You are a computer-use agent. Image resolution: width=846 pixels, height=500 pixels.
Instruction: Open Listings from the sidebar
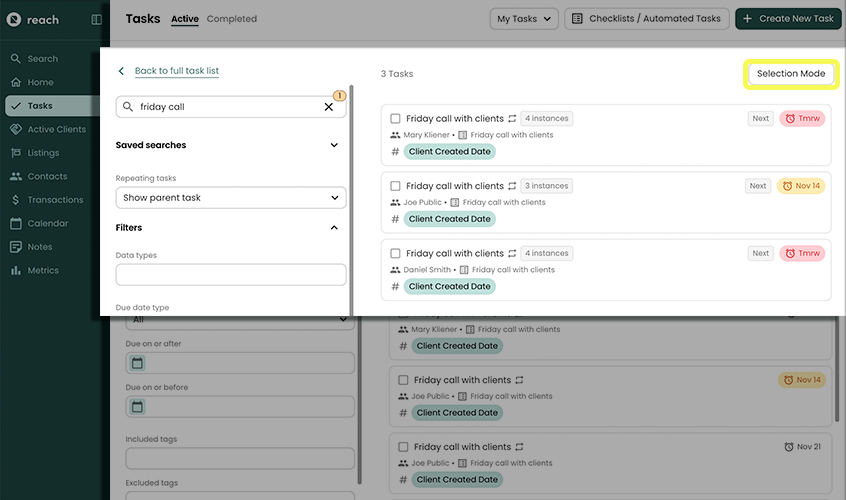pyautogui.click(x=43, y=153)
